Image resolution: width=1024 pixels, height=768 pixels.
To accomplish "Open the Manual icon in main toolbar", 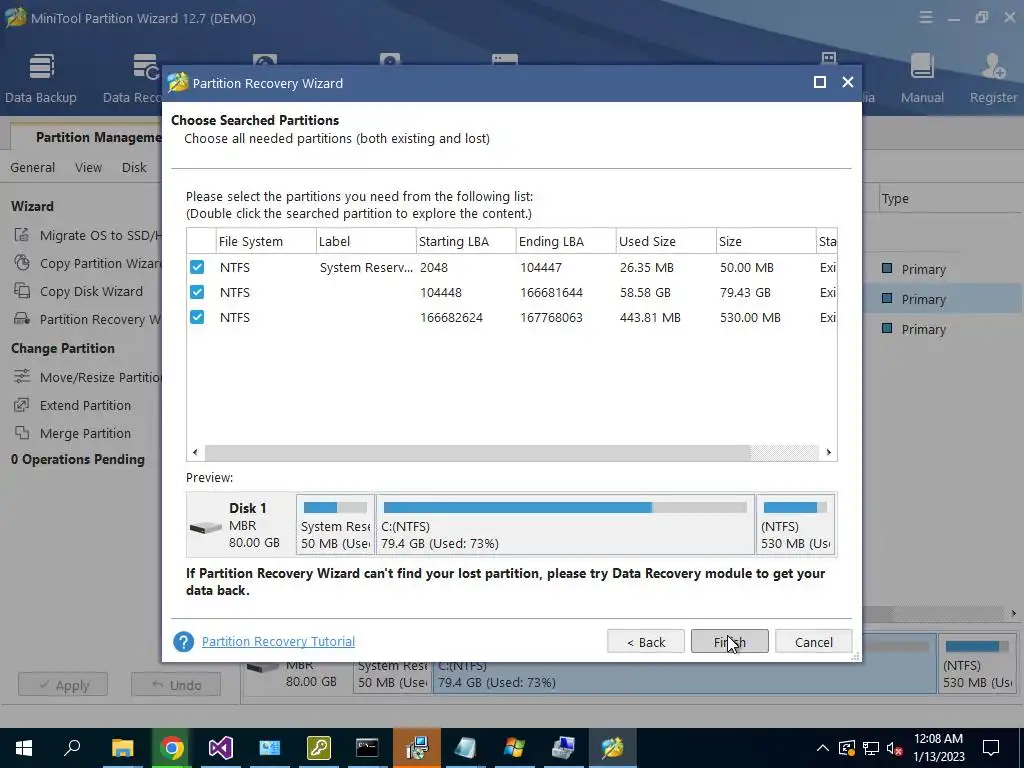I will pyautogui.click(x=922, y=78).
